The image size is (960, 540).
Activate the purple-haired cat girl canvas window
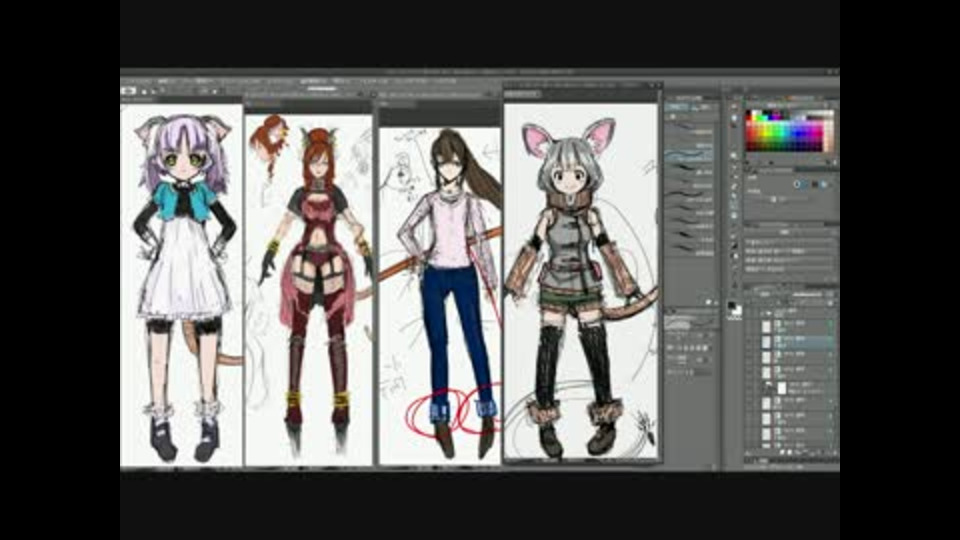pyautogui.click(x=182, y=285)
